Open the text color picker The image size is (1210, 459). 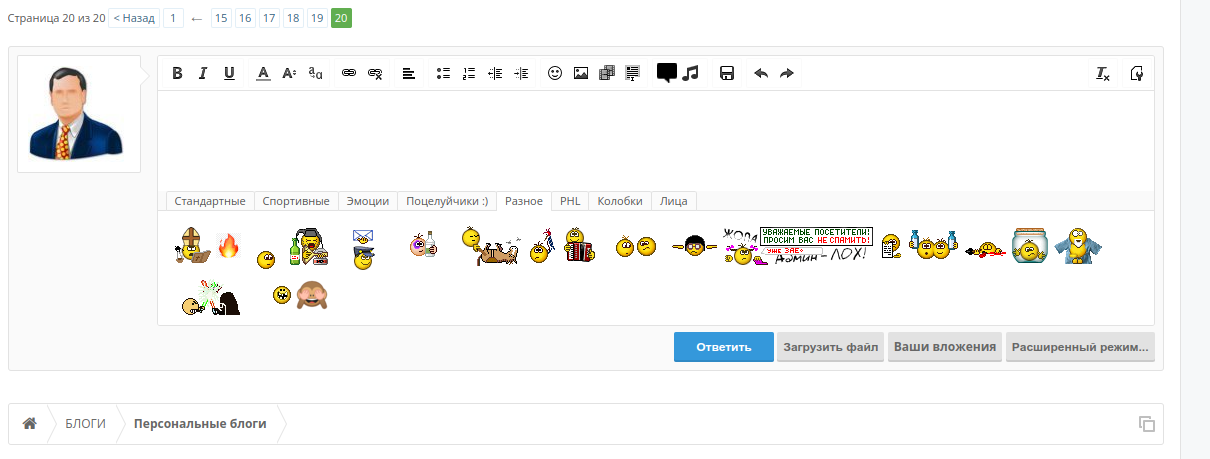tap(263, 73)
